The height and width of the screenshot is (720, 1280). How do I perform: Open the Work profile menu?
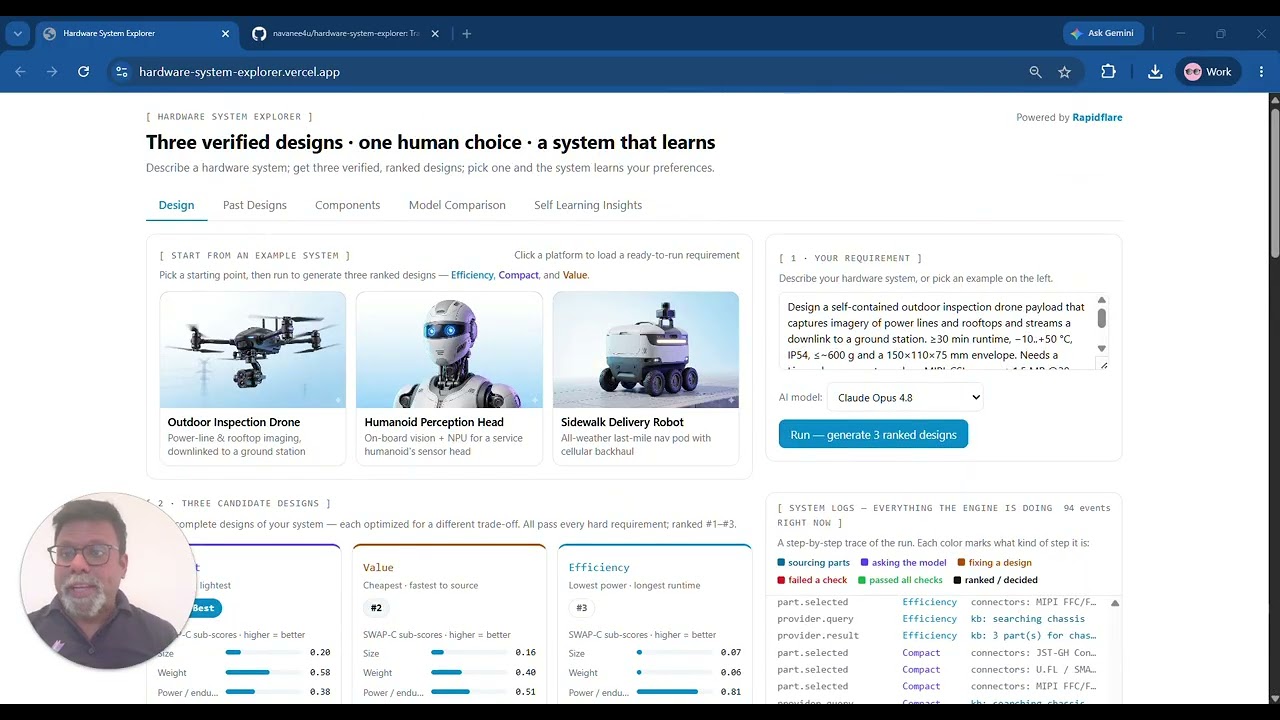[1208, 72]
